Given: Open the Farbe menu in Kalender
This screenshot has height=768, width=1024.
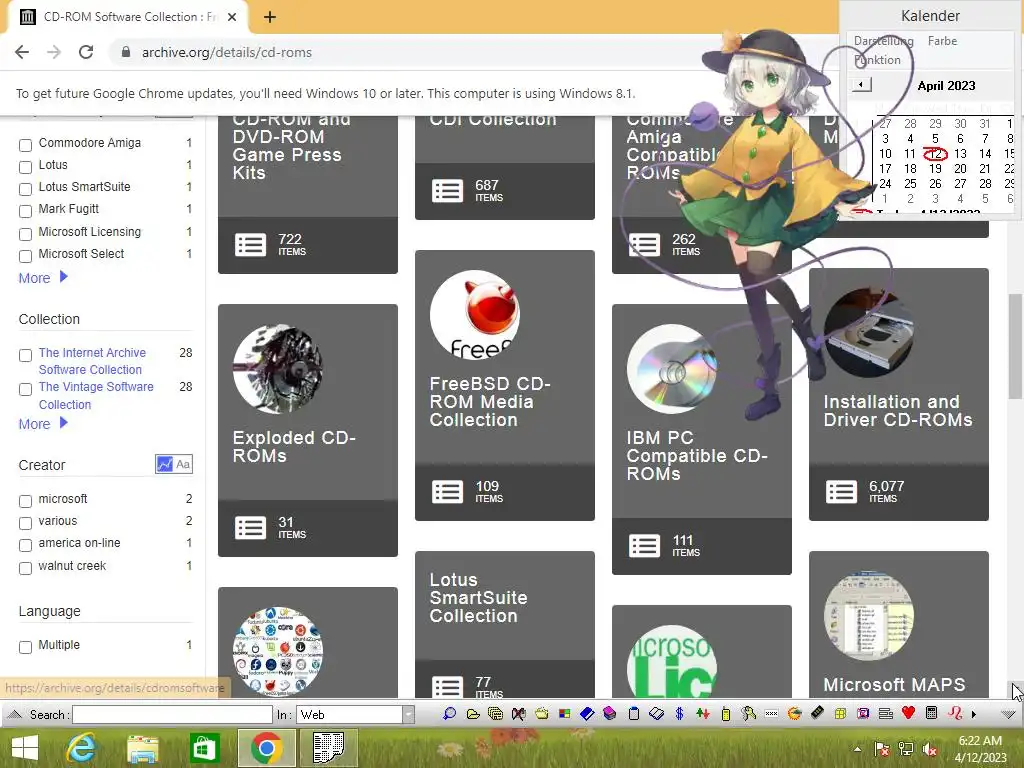Looking at the screenshot, I should pyautogui.click(x=942, y=41).
